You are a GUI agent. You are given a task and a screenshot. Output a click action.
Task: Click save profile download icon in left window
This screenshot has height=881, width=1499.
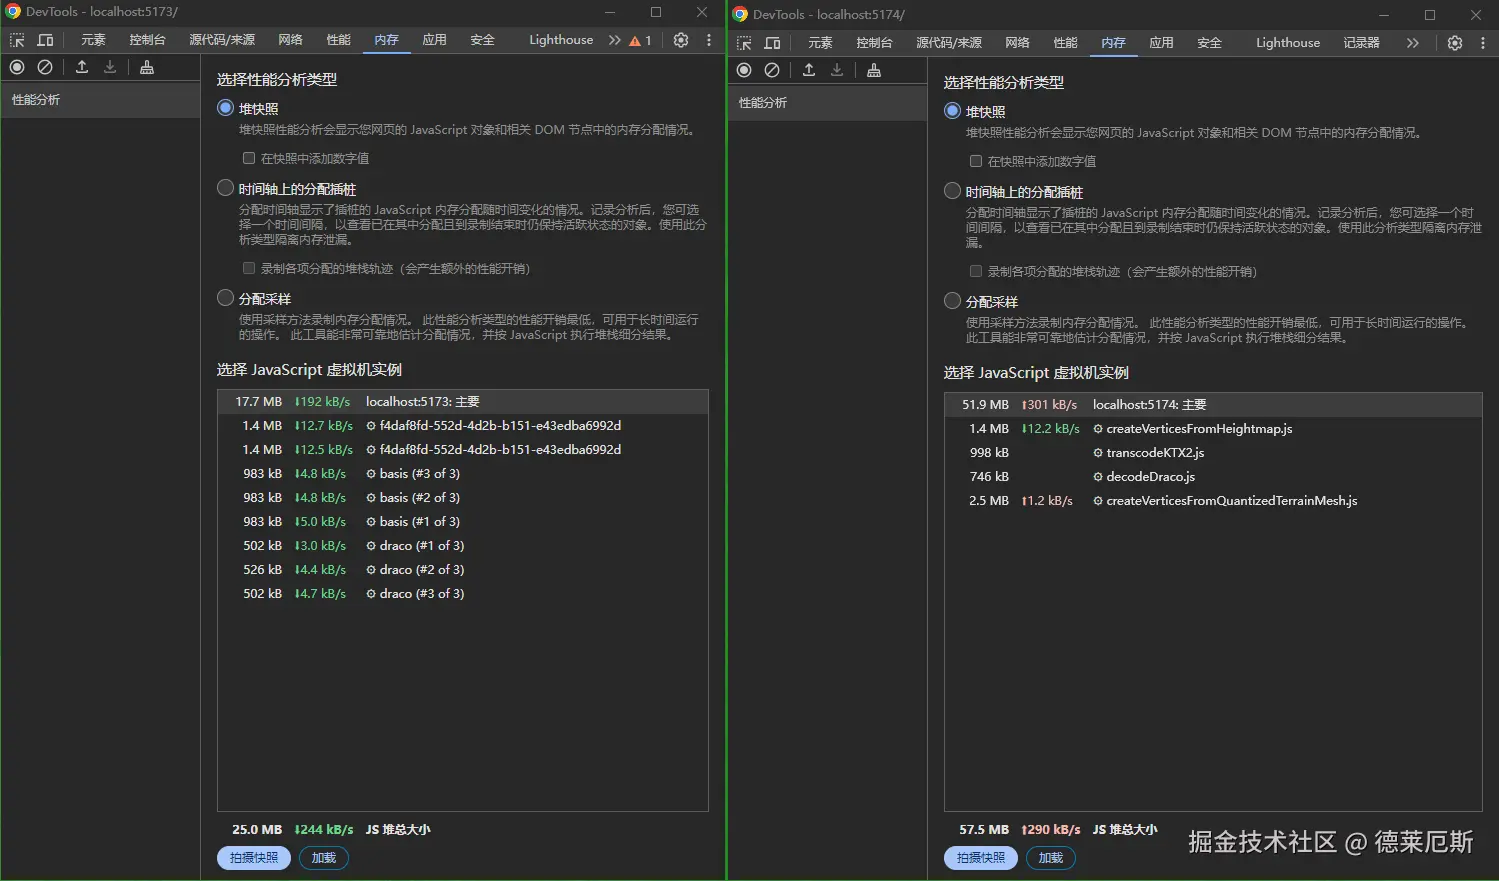click(110, 67)
